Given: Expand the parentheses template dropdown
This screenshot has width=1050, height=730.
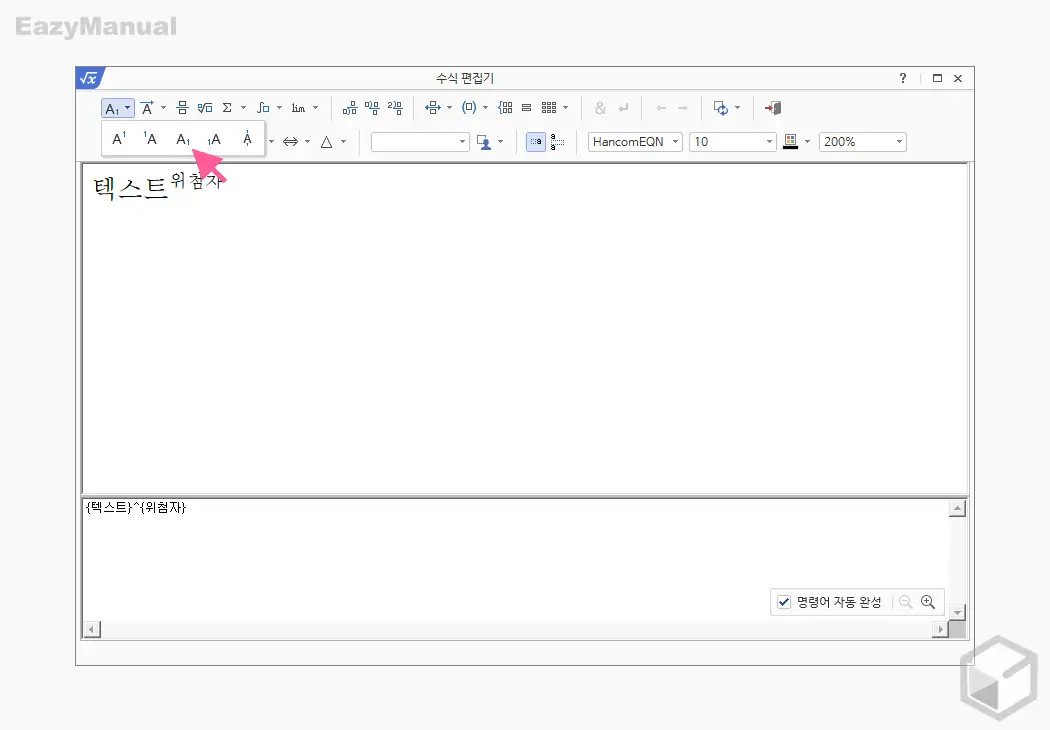Looking at the screenshot, I should pos(483,107).
